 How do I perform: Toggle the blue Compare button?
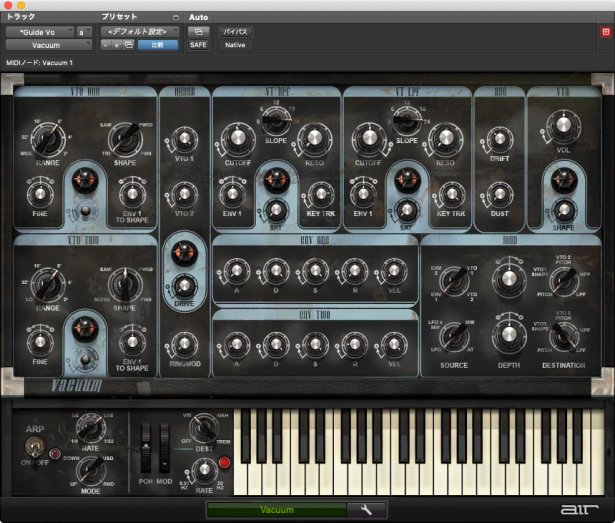pyautogui.click(x=158, y=45)
